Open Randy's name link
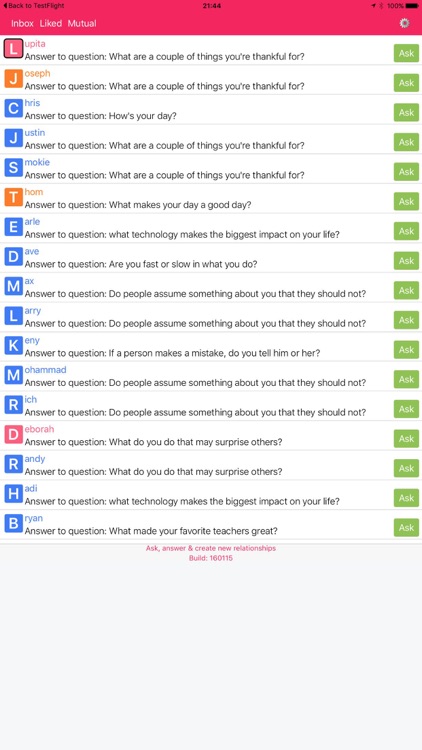Viewport: 422px width, 750px height. tap(35, 459)
